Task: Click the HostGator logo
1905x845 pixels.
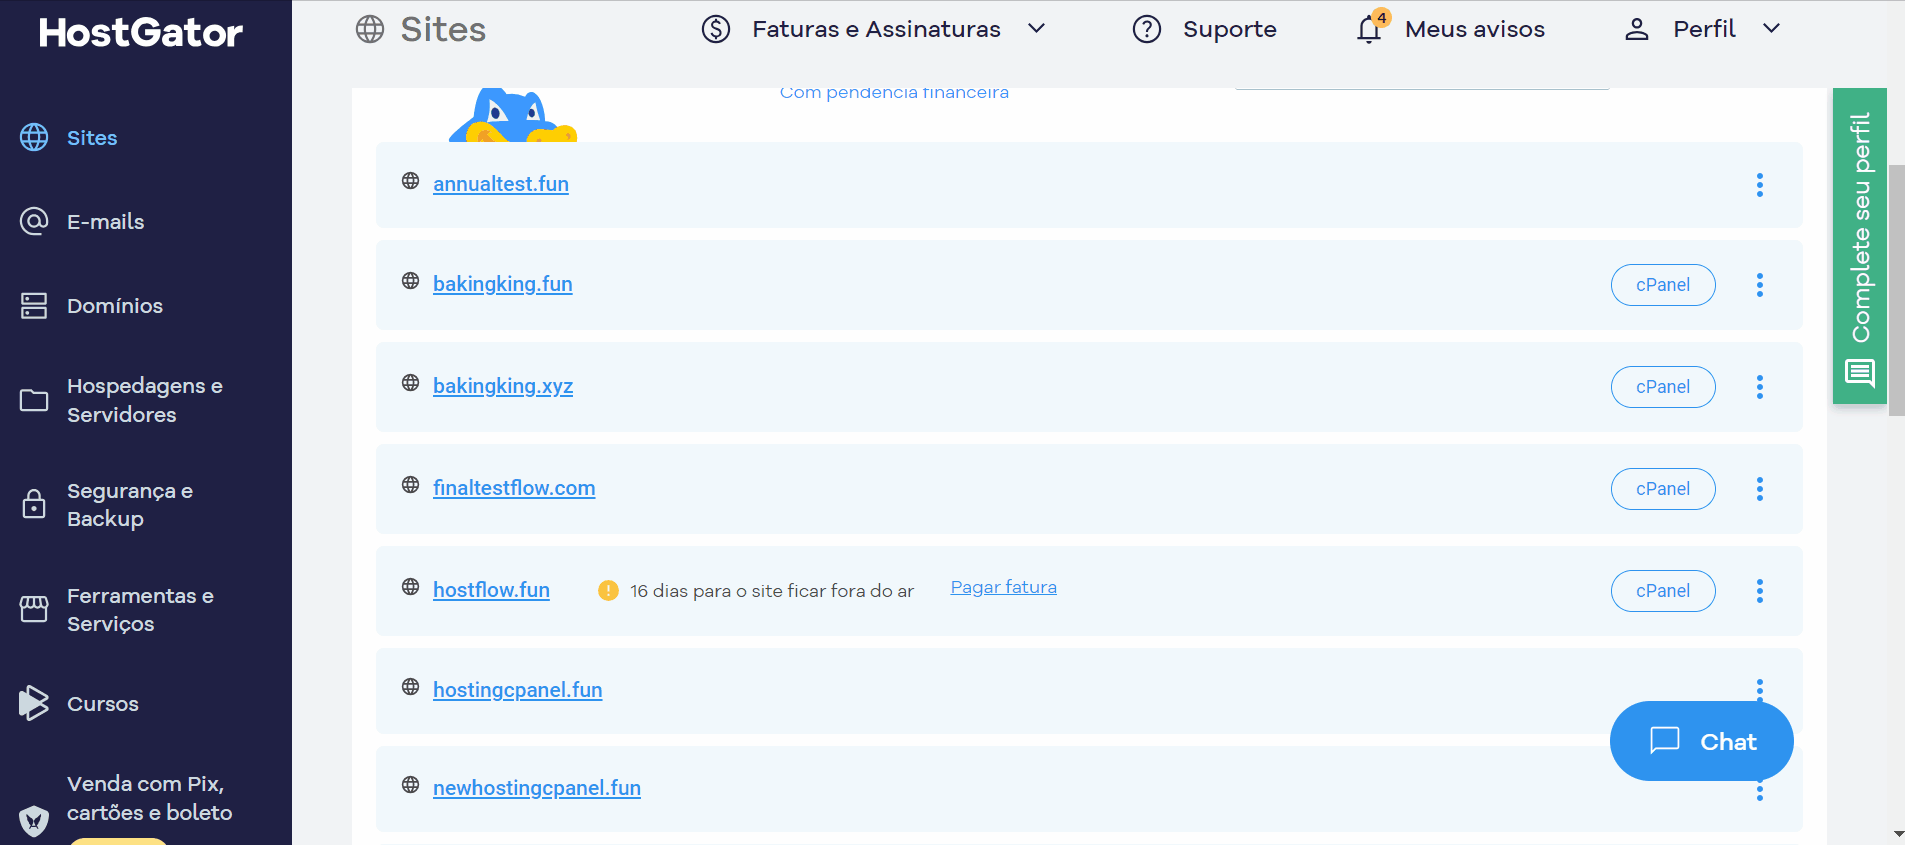Action: pos(141,33)
